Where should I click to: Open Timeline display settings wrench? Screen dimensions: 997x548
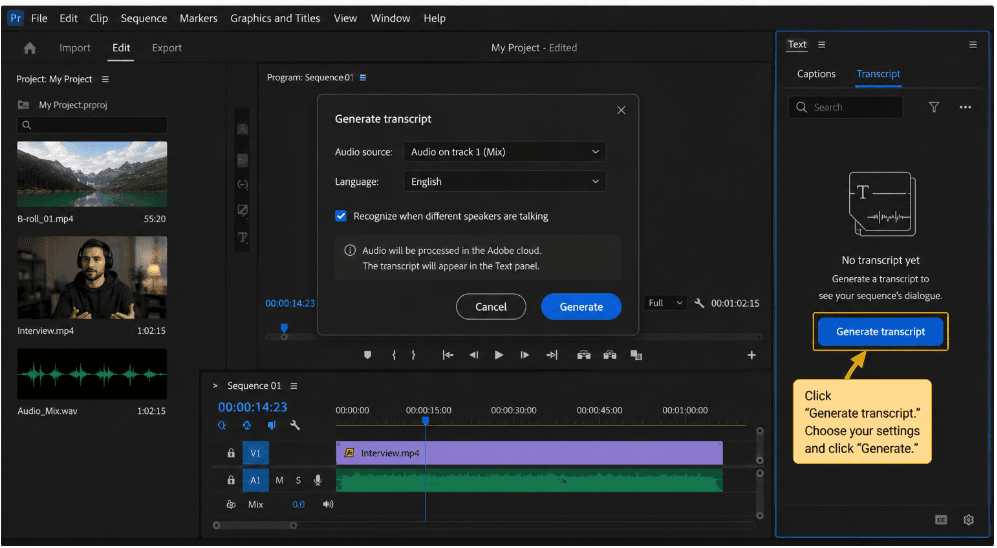[x=295, y=425]
